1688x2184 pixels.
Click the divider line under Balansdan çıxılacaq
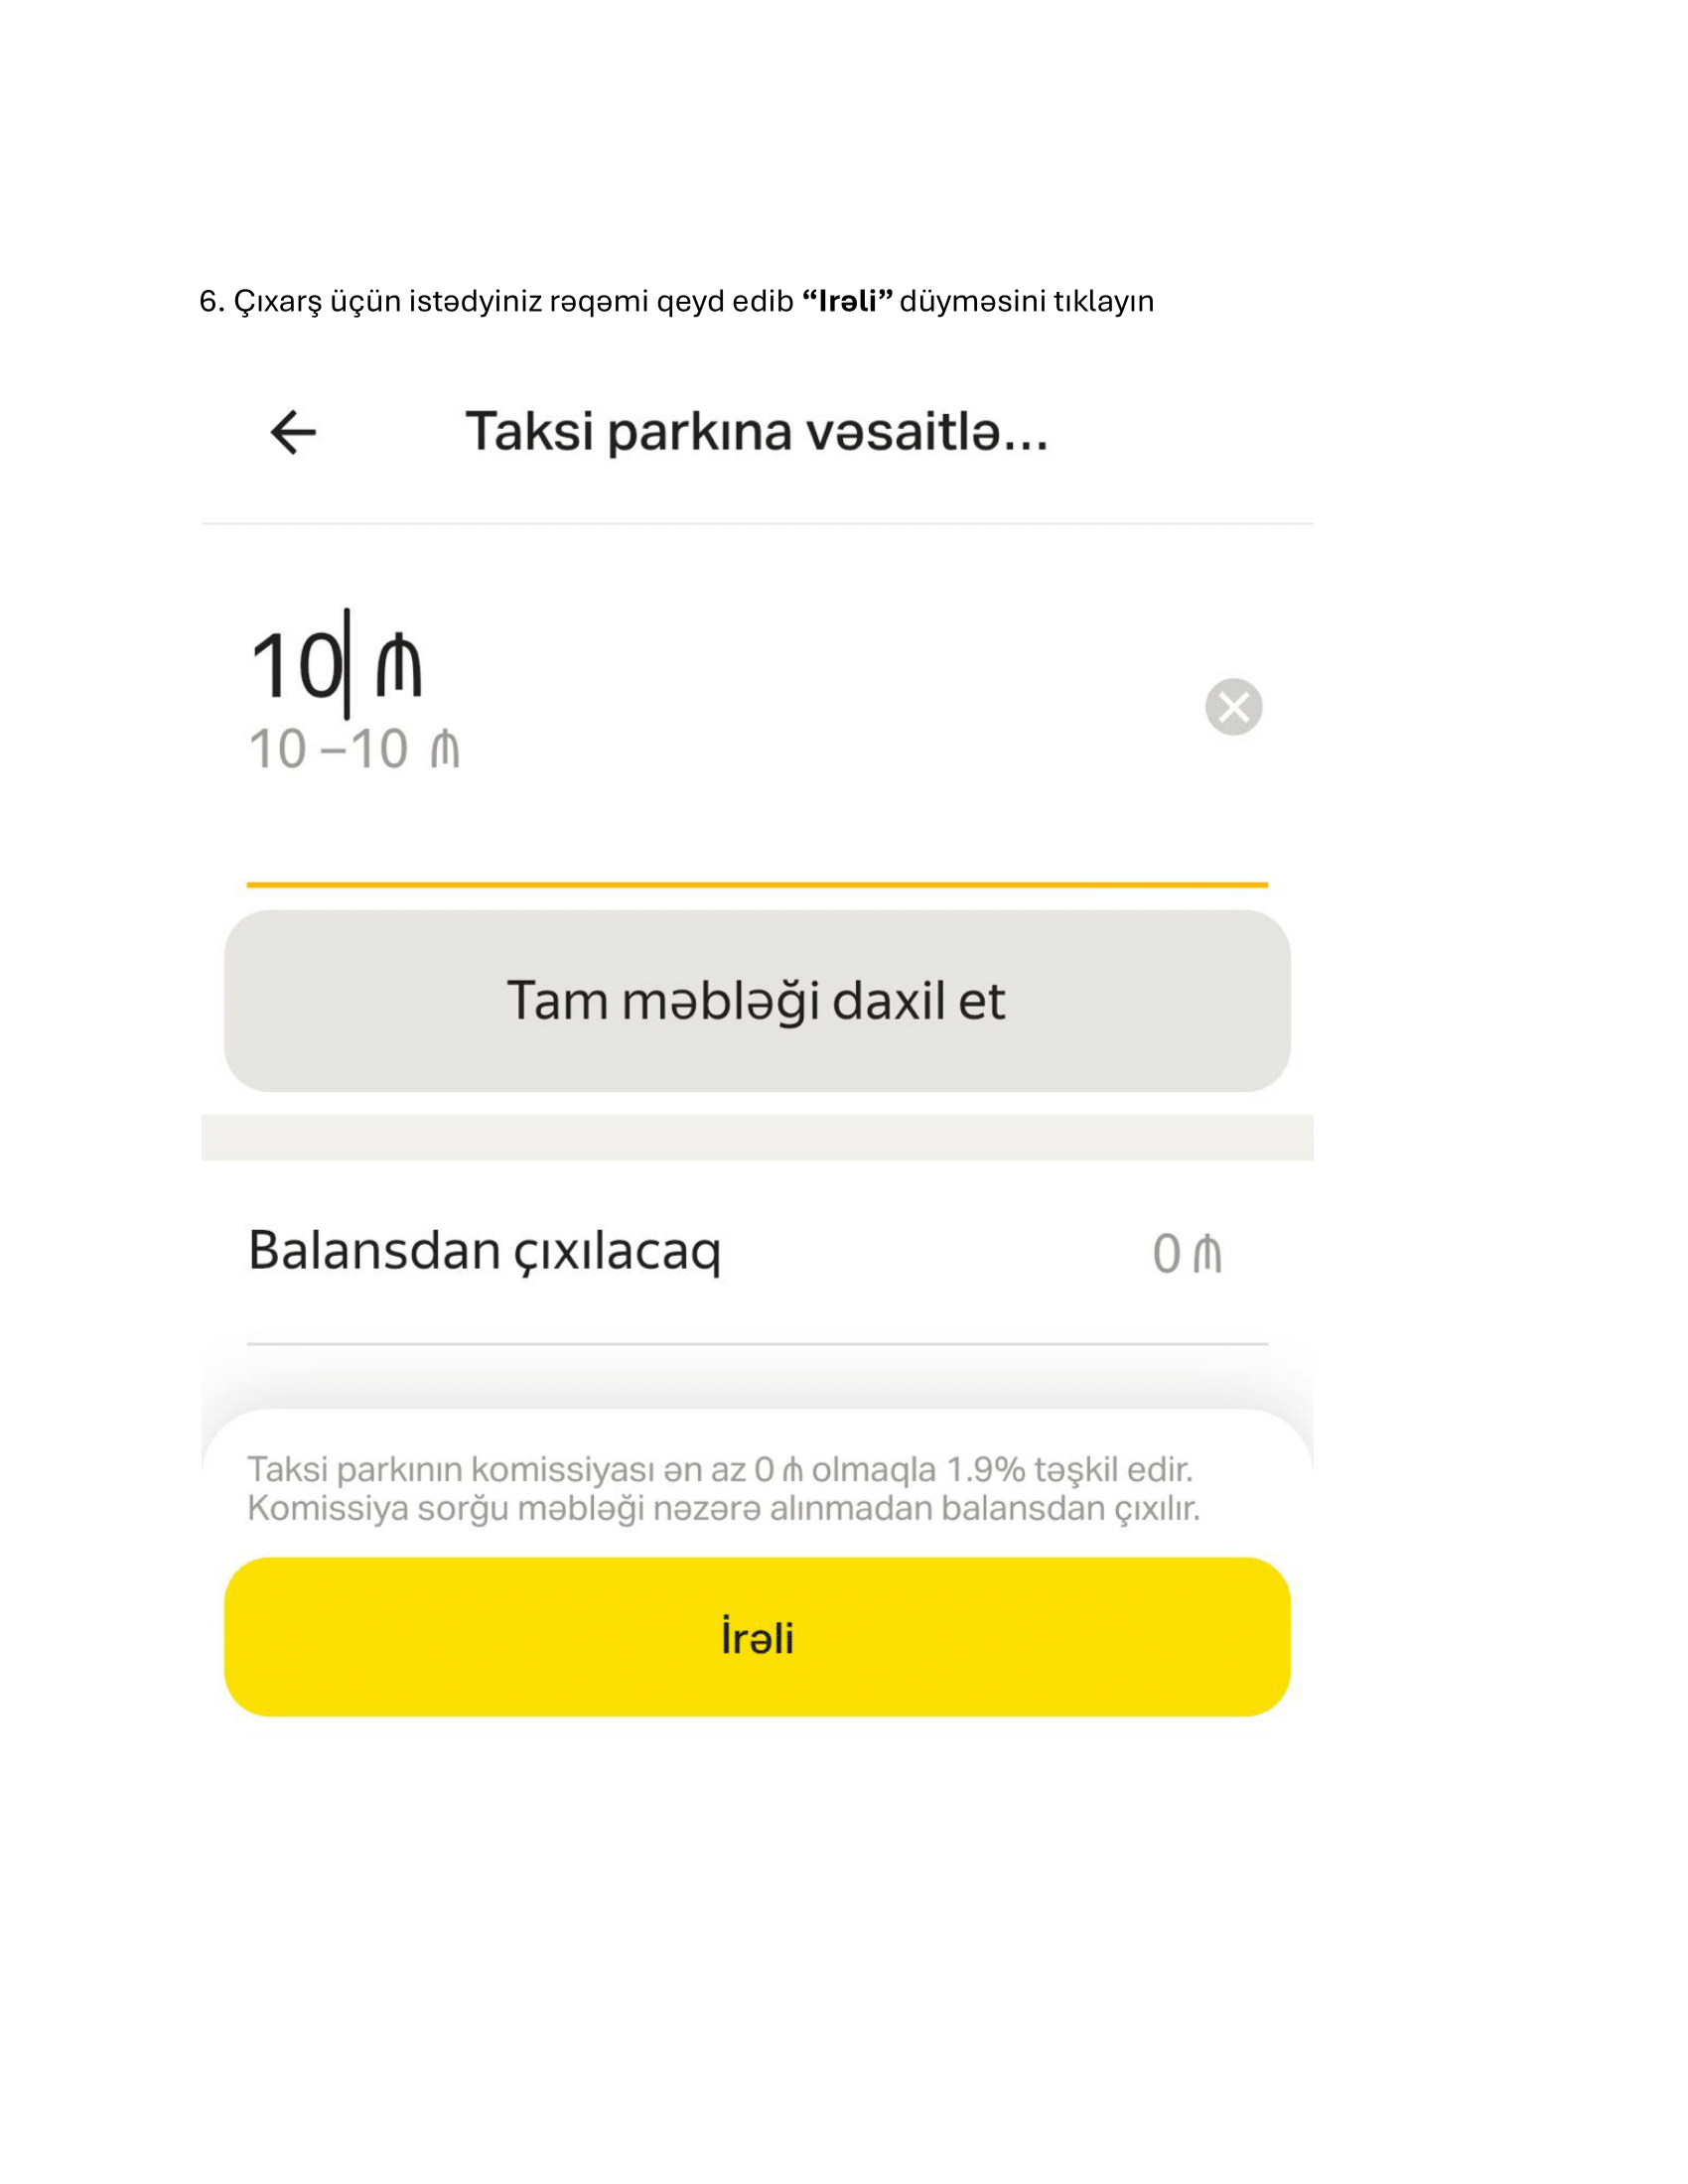tap(757, 1344)
